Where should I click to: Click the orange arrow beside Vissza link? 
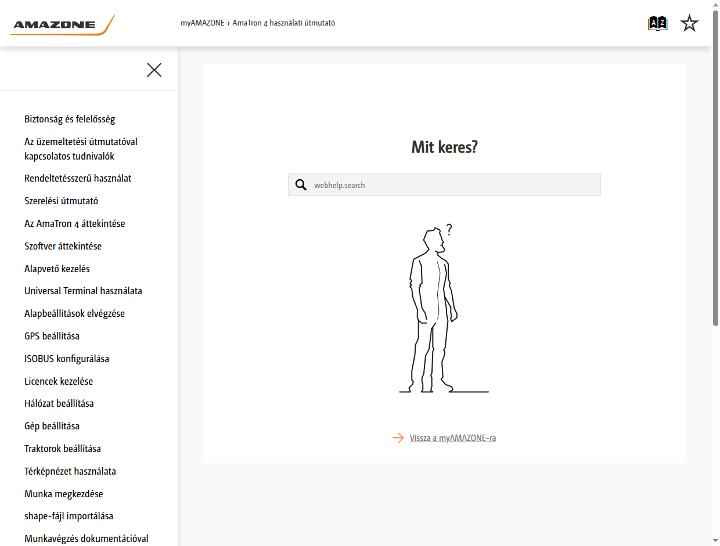click(398, 438)
